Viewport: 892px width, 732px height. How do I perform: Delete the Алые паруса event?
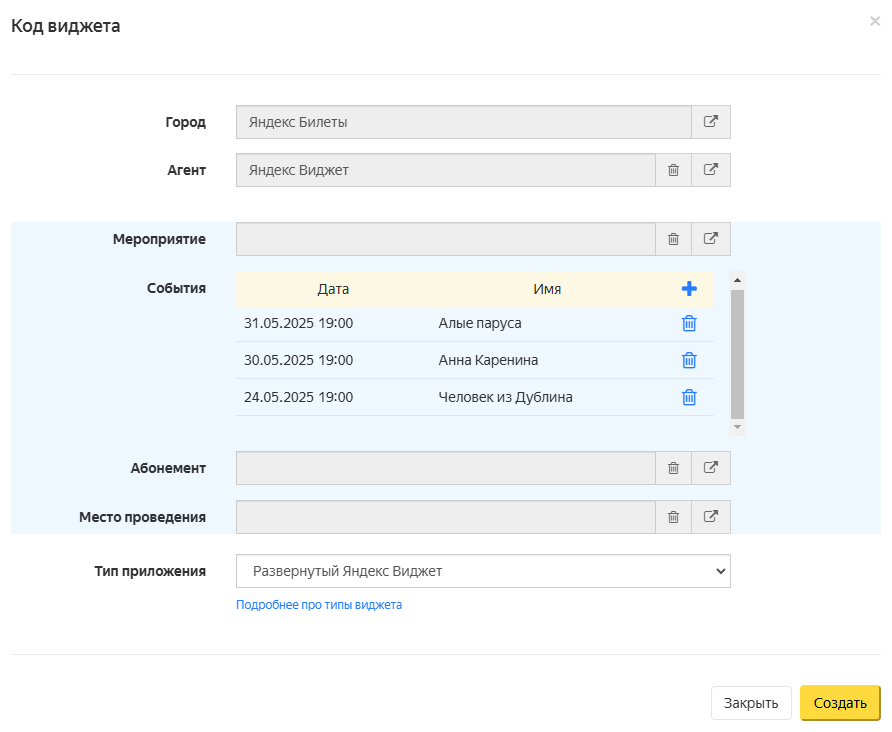pyautogui.click(x=689, y=323)
